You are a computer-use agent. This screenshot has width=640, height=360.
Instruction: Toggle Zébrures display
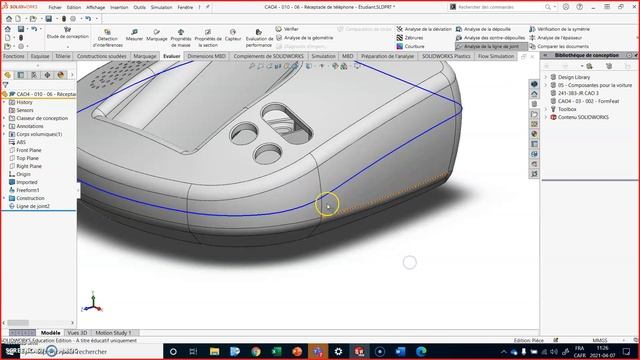pyautogui.click(x=410, y=38)
